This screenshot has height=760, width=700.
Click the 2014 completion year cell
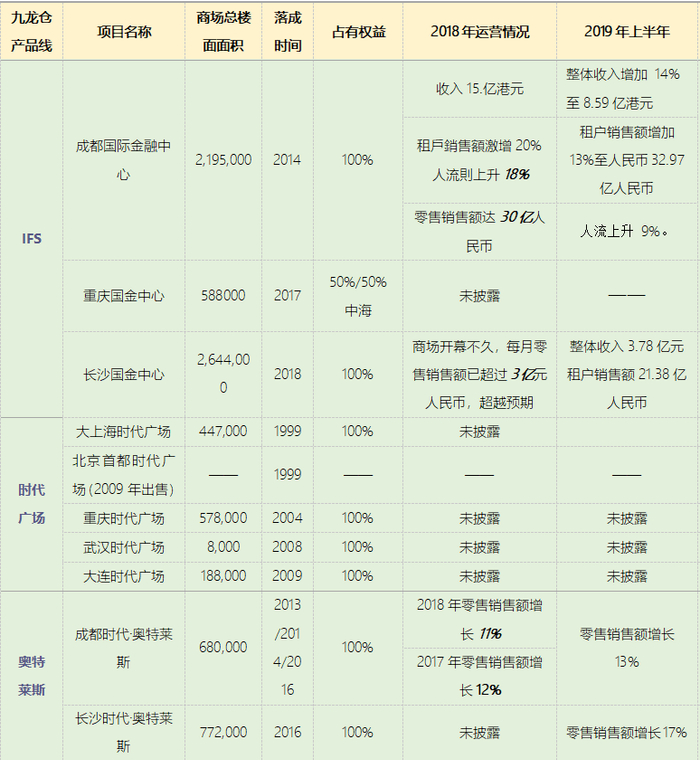287,160
